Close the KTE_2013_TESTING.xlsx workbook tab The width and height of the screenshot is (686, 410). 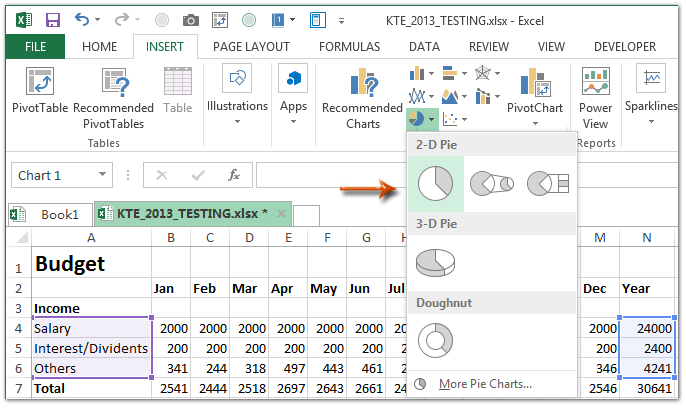(x=281, y=214)
